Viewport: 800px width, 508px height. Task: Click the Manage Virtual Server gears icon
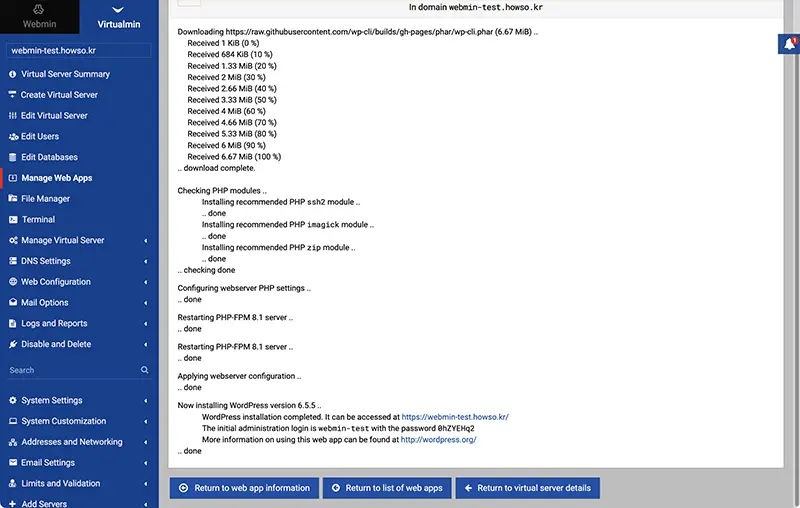13,240
